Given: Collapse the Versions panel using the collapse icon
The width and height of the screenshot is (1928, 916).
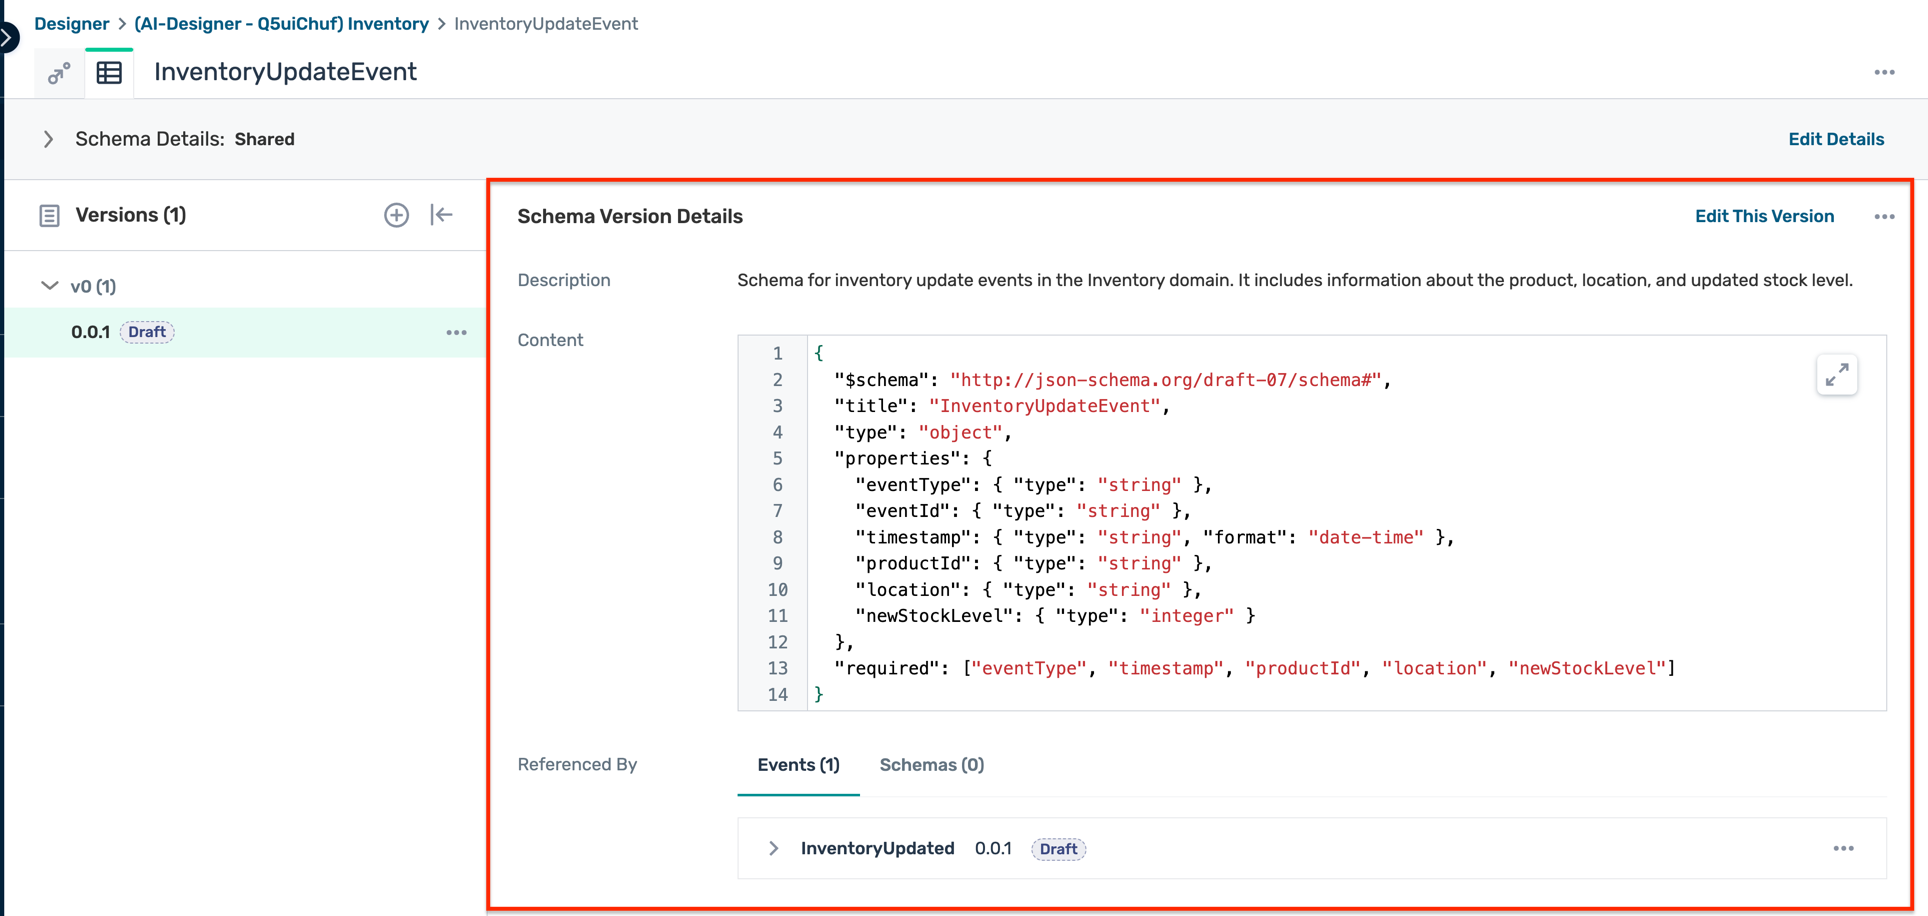Looking at the screenshot, I should pos(441,214).
